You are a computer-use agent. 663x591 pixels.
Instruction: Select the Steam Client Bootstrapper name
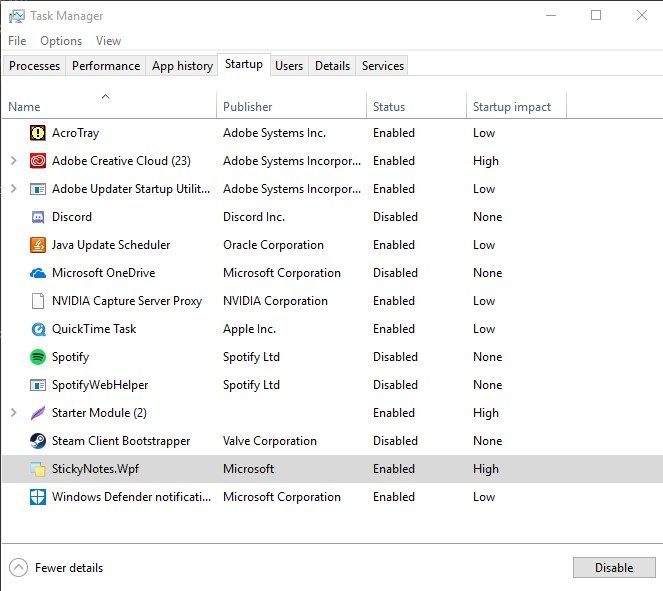tap(121, 441)
